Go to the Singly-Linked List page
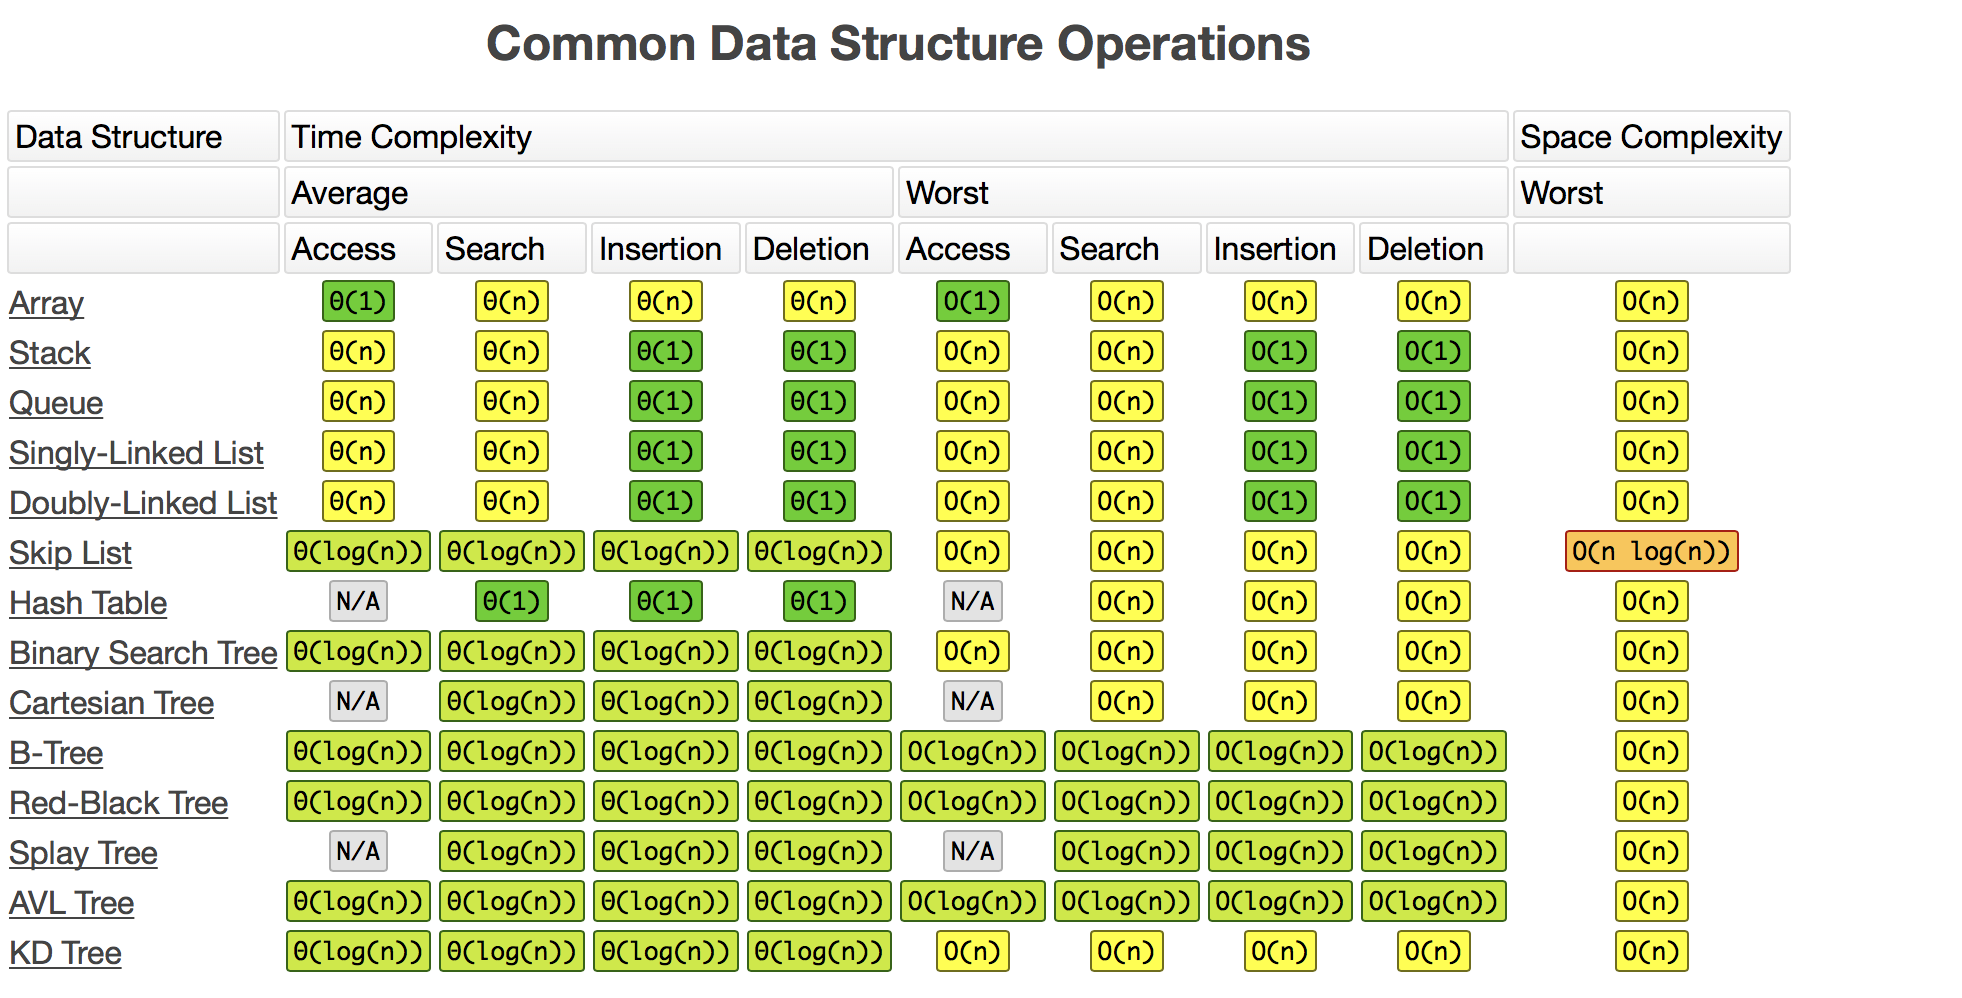The width and height of the screenshot is (1962, 998). pos(136,453)
